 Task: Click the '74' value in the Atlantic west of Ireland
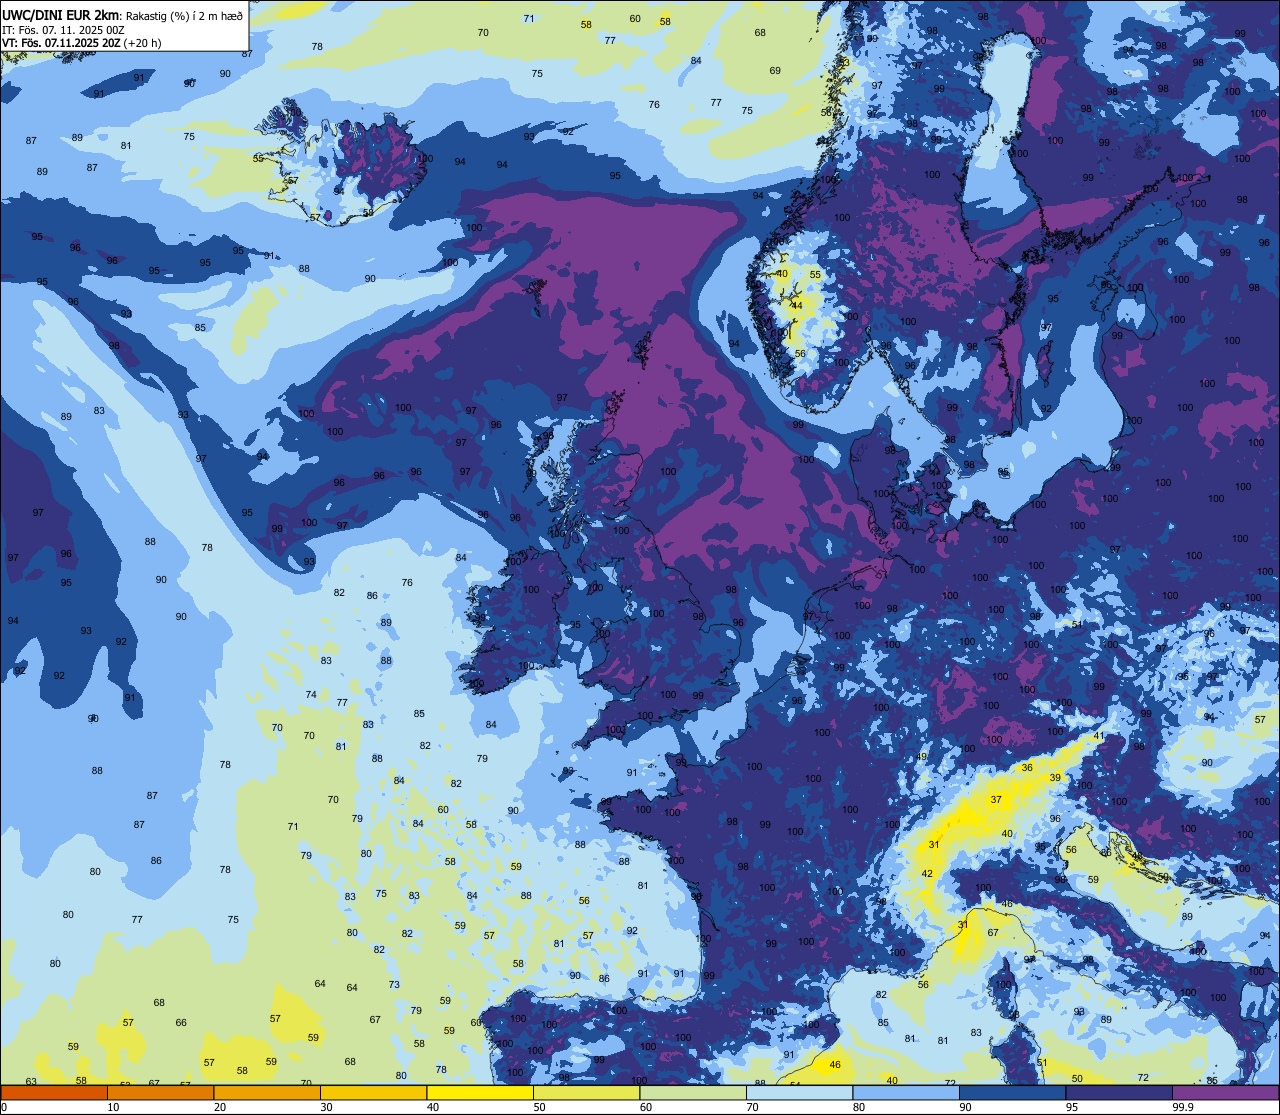pyautogui.click(x=311, y=694)
